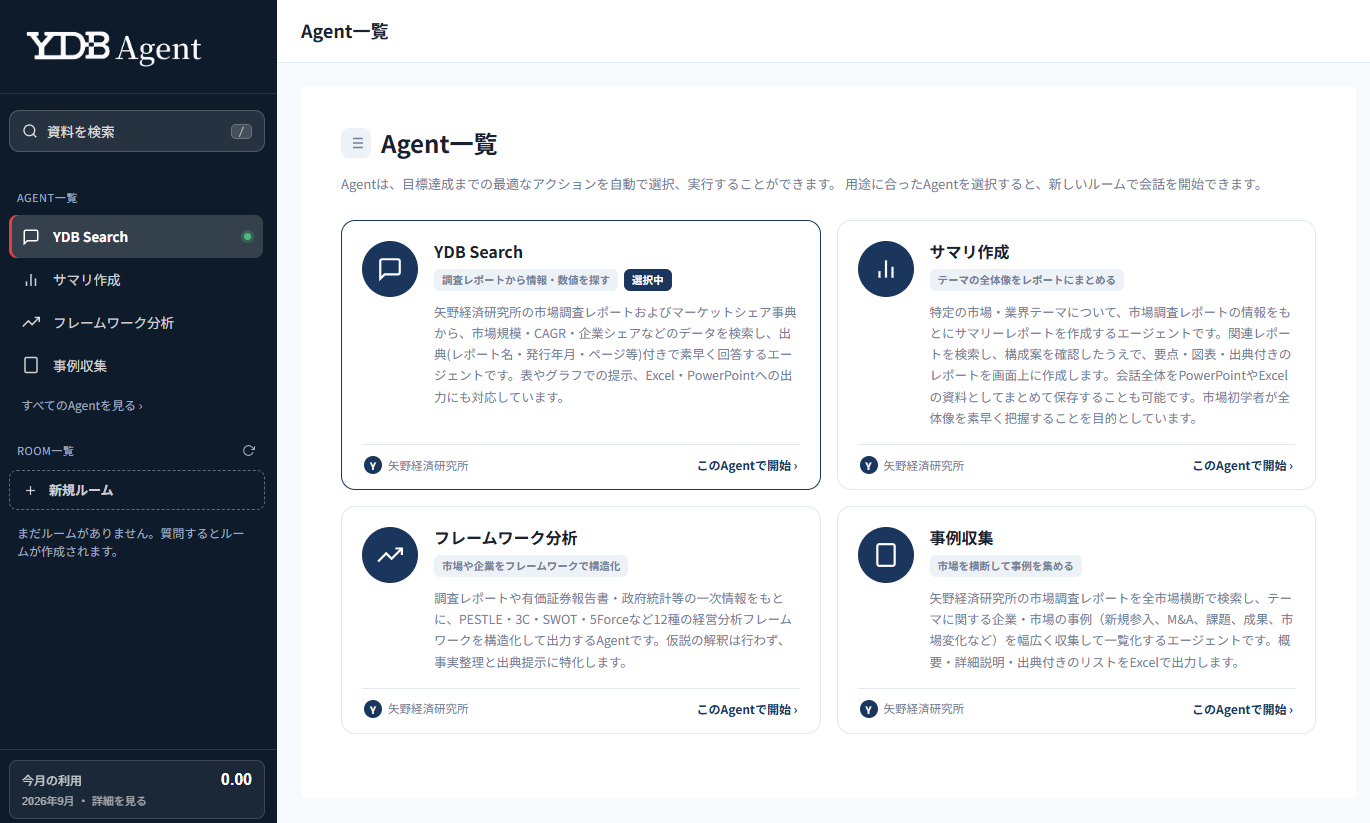Click the 市場や企業をフレームワークで構造化 tag
Viewport: 1370px width, 823px height.
point(531,566)
